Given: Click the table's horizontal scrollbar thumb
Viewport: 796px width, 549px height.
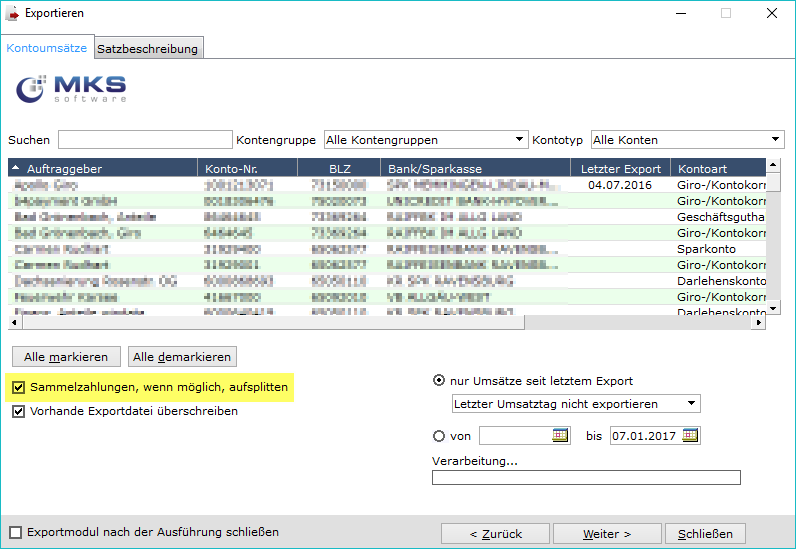Looking at the screenshot, I should point(273,322).
